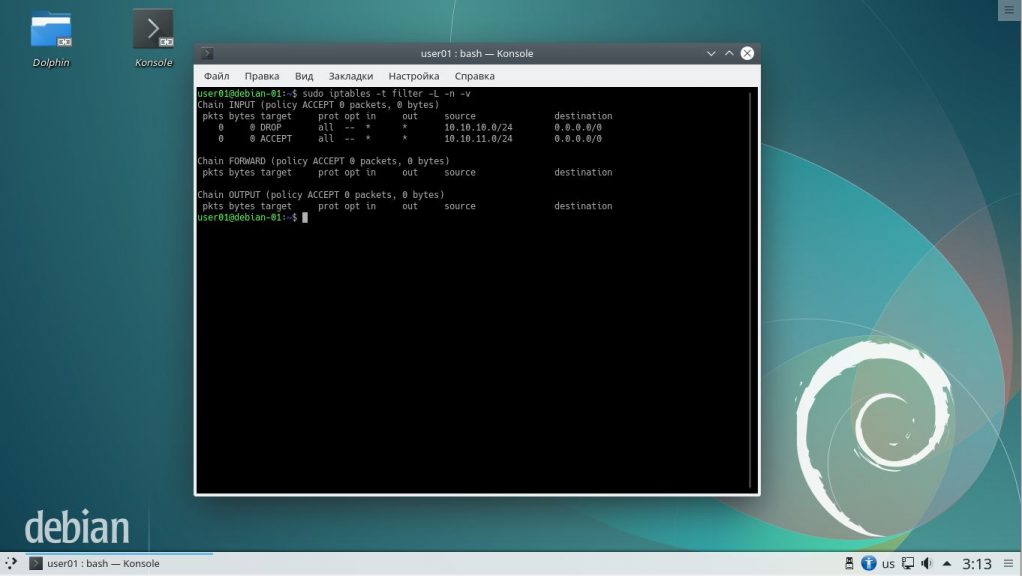Open the Настройка menu
Viewport: 1022px width, 576px height.
point(414,76)
